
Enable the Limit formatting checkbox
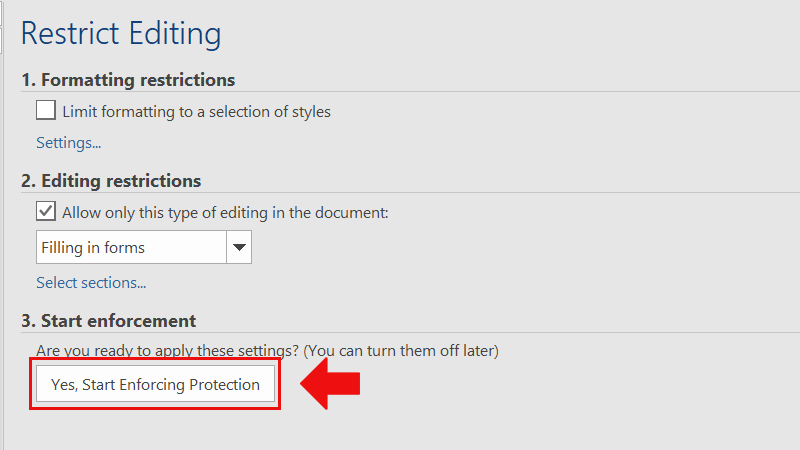point(46,111)
